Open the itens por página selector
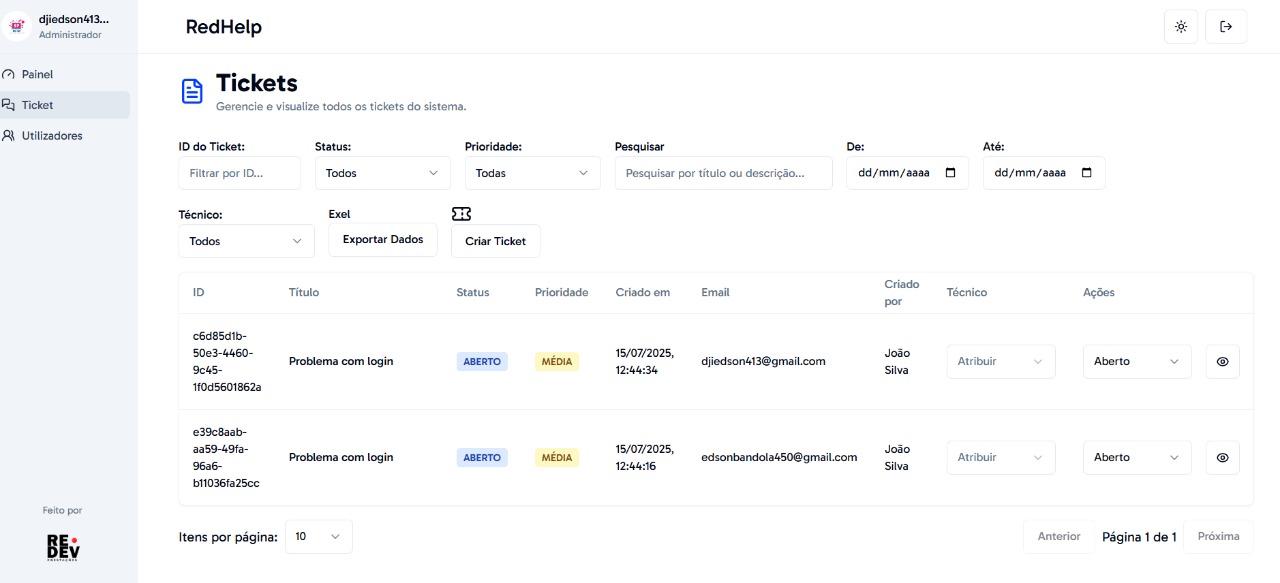The height and width of the screenshot is (583, 1280). coord(318,536)
